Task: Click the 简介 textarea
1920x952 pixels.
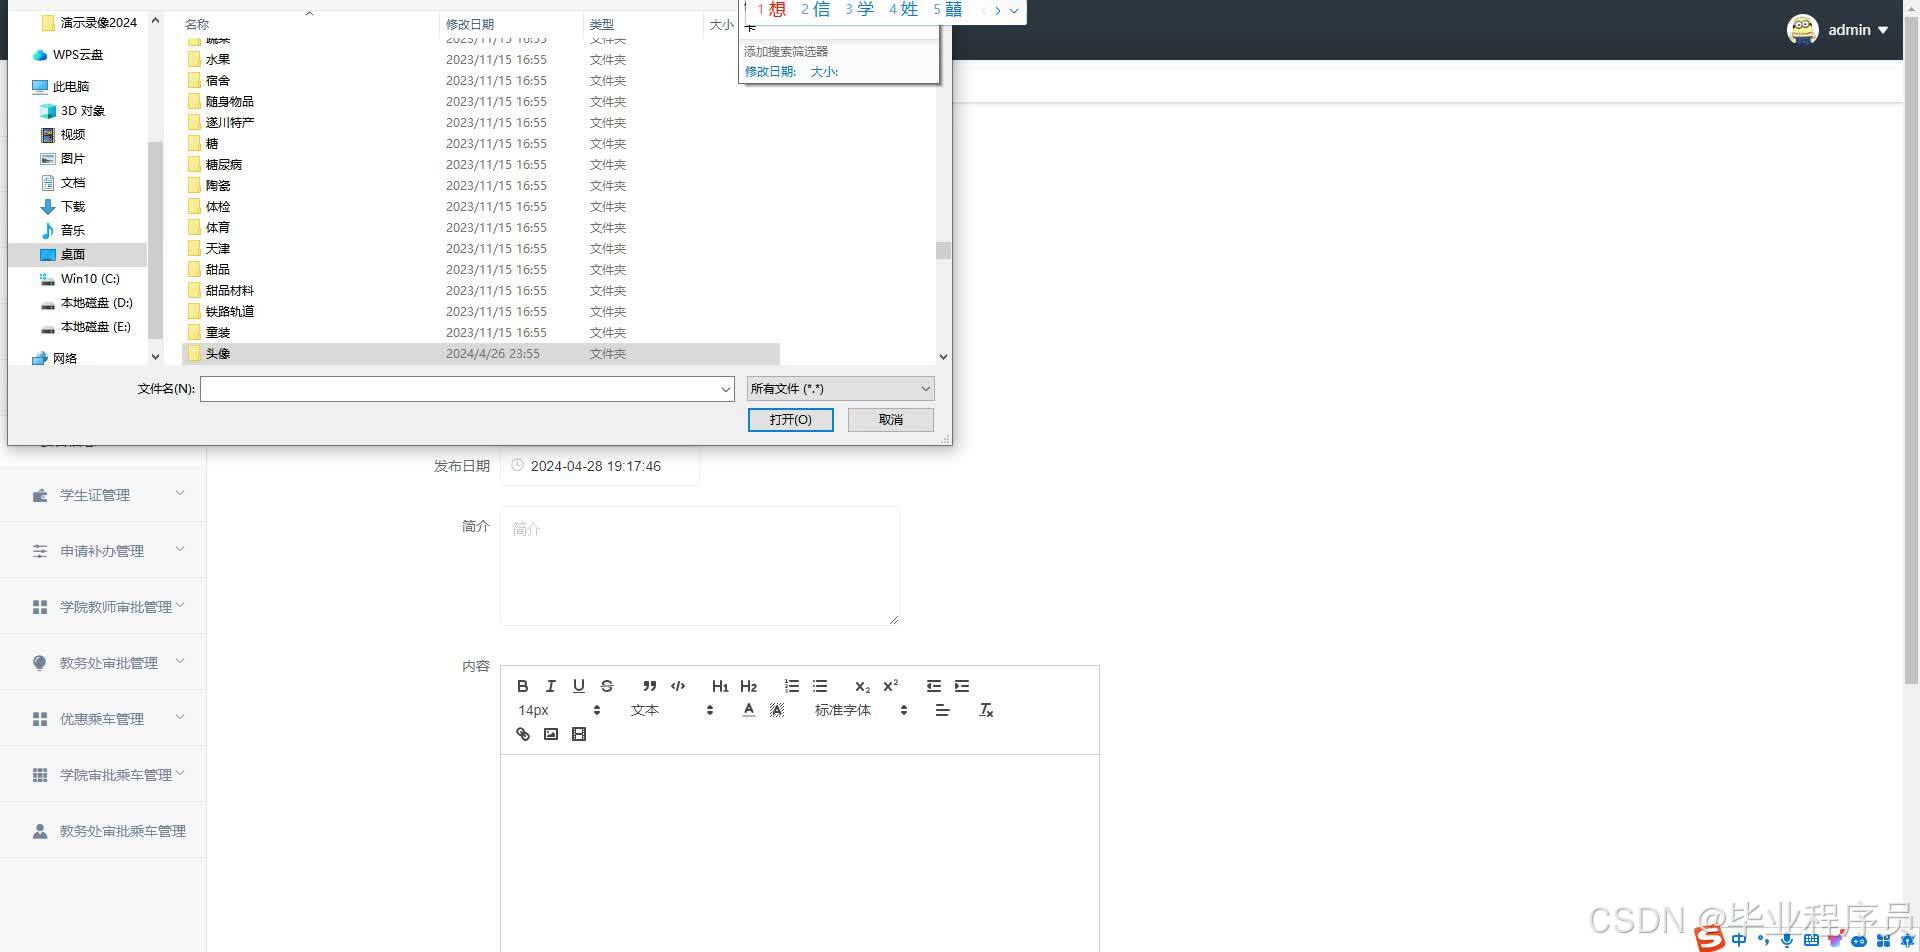Action: (x=699, y=566)
